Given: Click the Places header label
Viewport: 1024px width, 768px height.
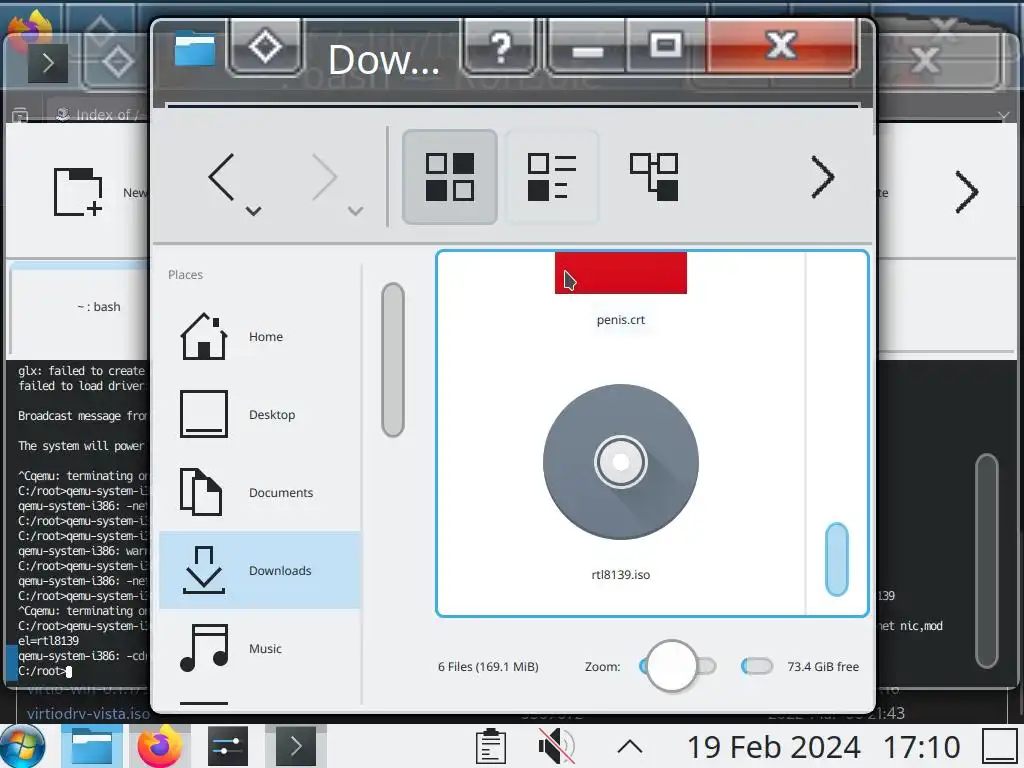Looking at the screenshot, I should coord(185,275).
